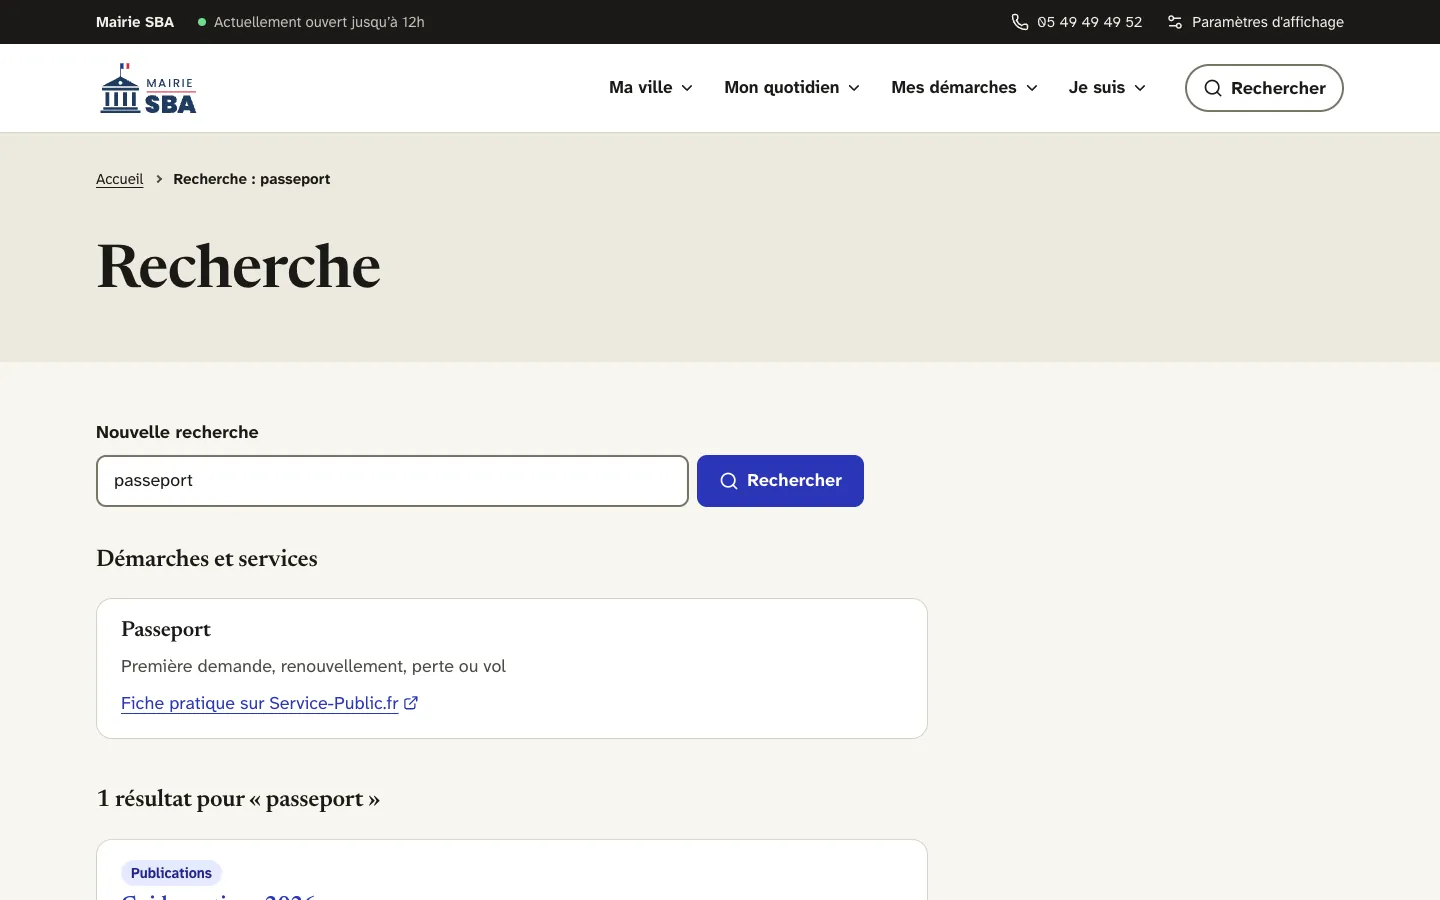Click the Démarches et services heading
Screen dimensions: 1440x900
point(207,559)
